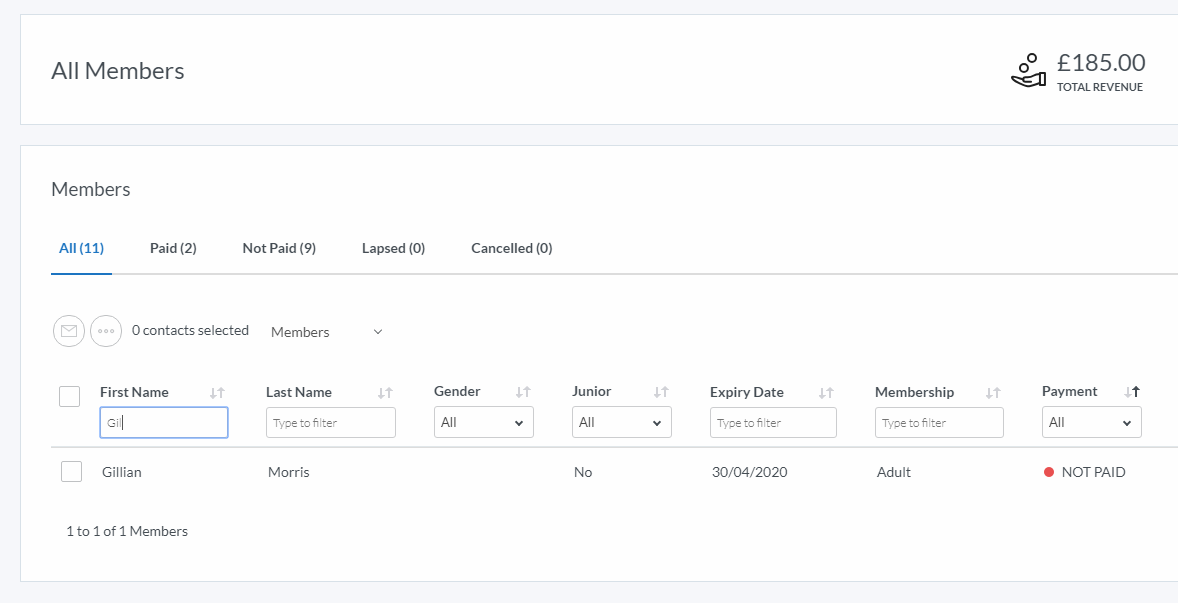Click the email envelope icon
Viewport: 1178px width, 603px height.
click(x=68, y=331)
